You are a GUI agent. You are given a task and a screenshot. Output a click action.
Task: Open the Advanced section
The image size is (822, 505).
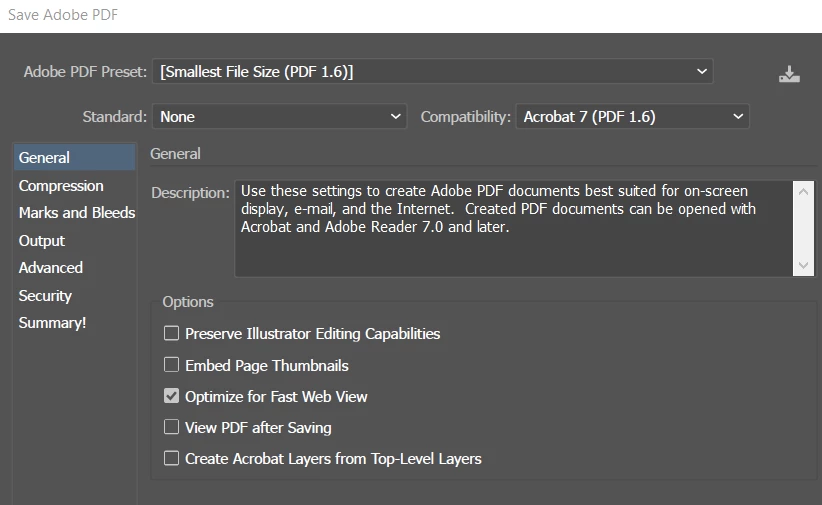(74, 268)
